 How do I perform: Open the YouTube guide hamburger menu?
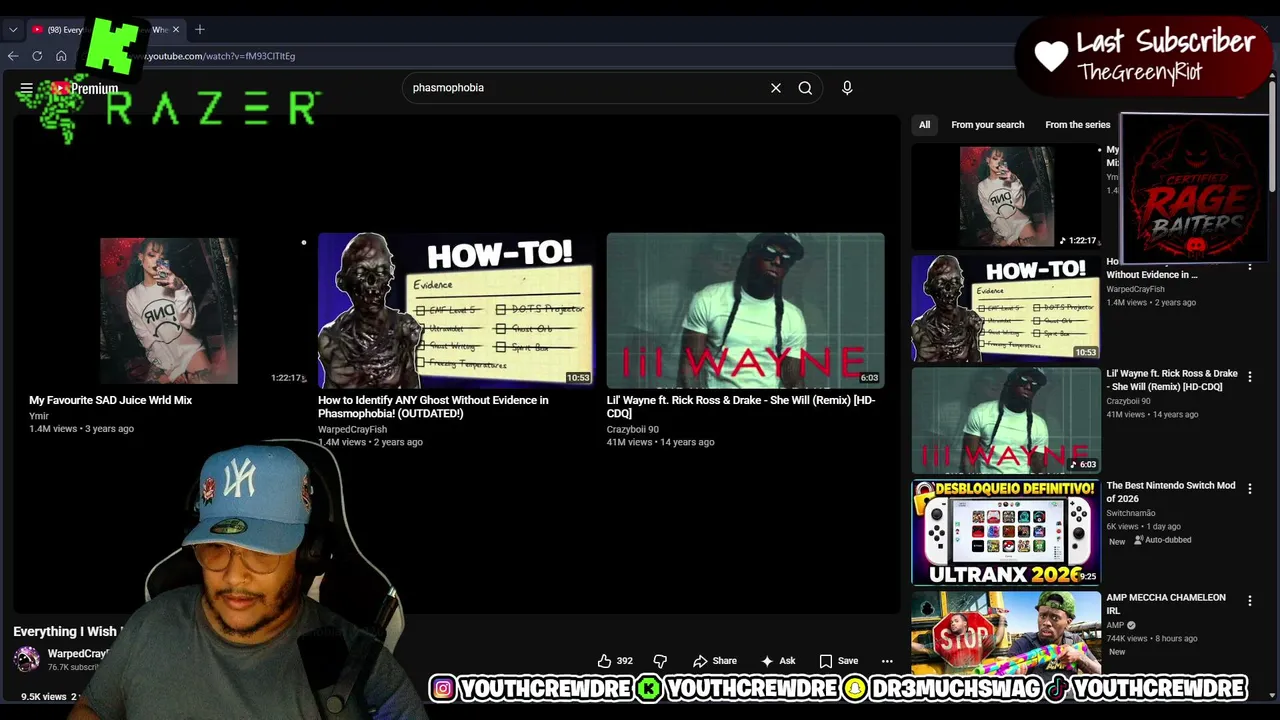[x=26, y=88]
